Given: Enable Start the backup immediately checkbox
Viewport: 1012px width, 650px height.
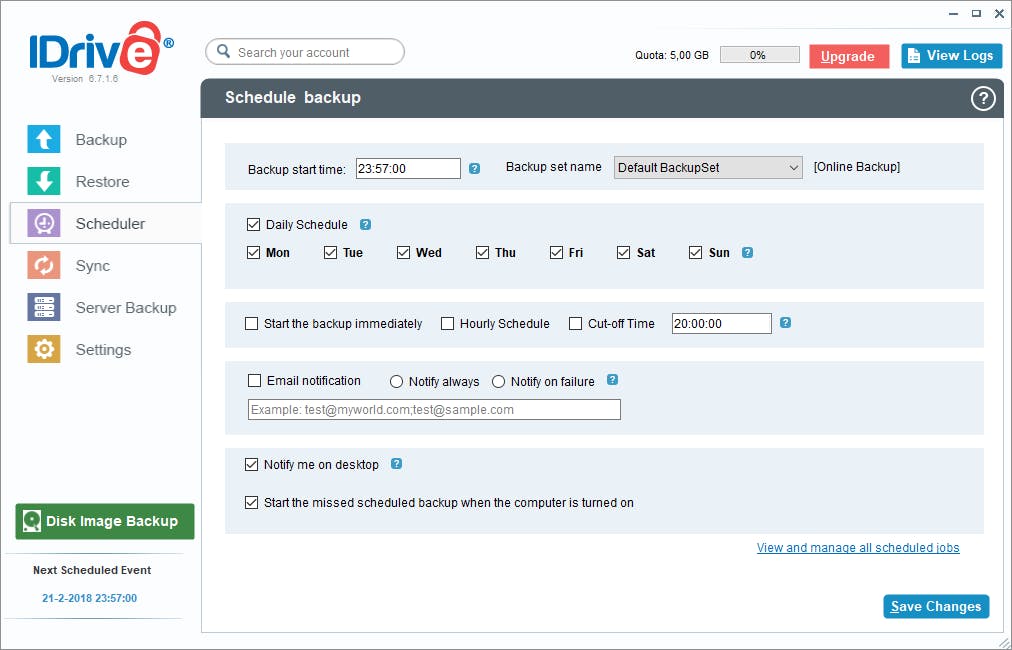Looking at the screenshot, I should [252, 324].
